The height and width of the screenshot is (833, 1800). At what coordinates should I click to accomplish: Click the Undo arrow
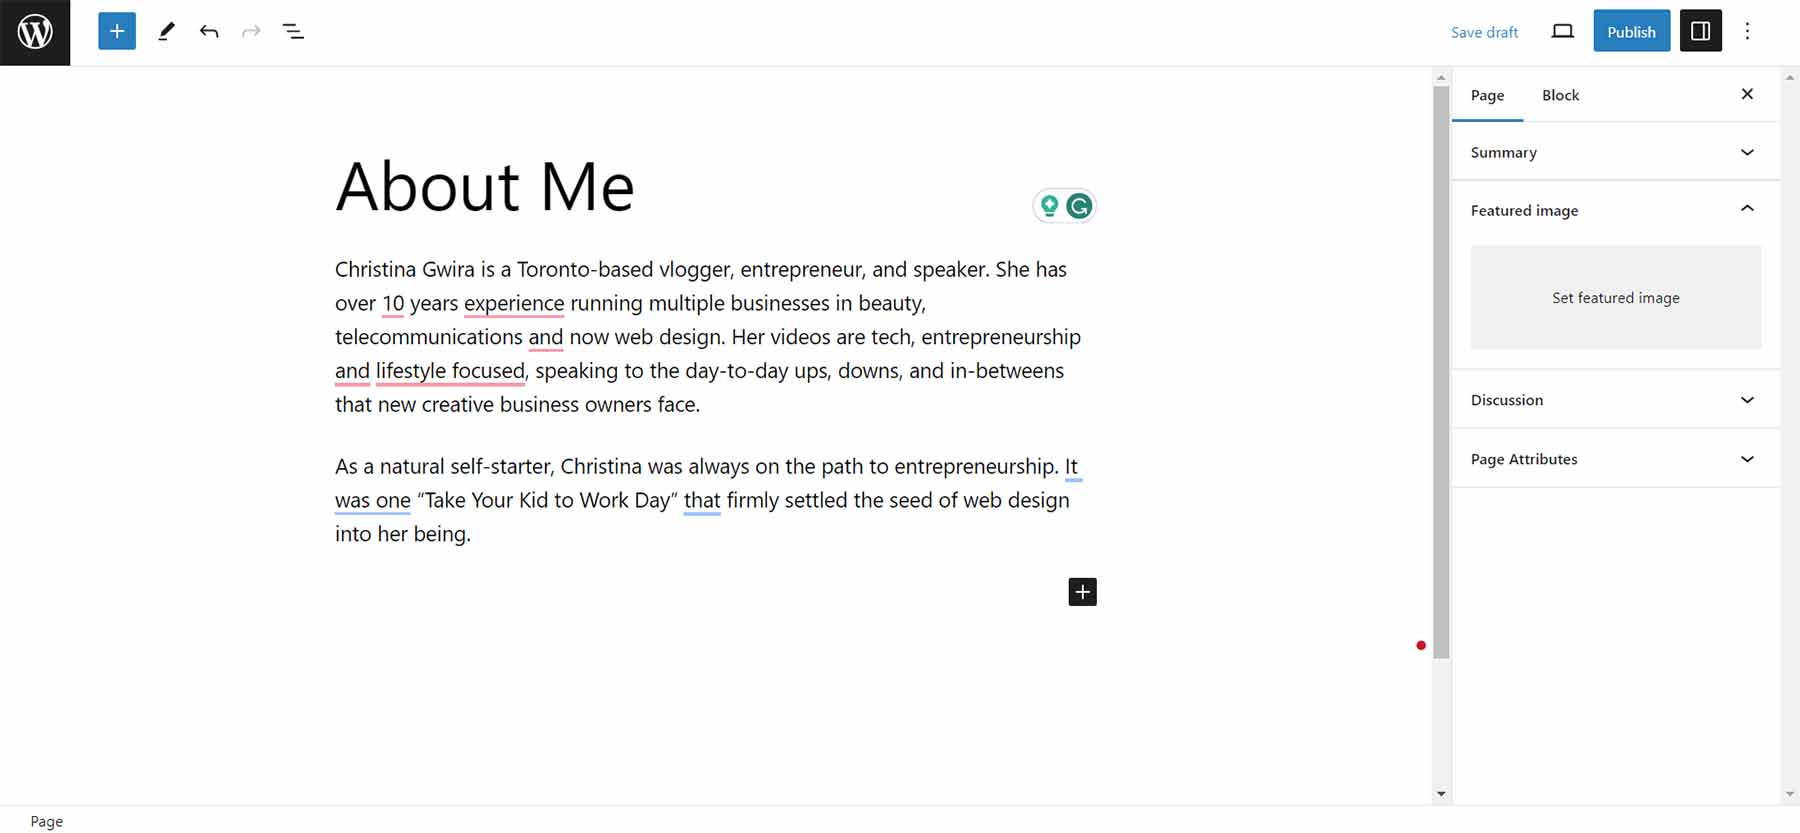(x=209, y=32)
